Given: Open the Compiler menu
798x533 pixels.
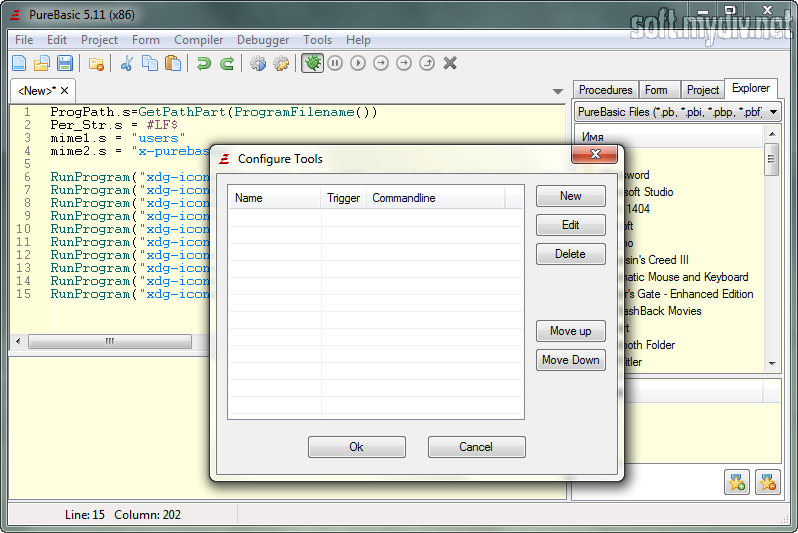Looking at the screenshot, I should [198, 40].
